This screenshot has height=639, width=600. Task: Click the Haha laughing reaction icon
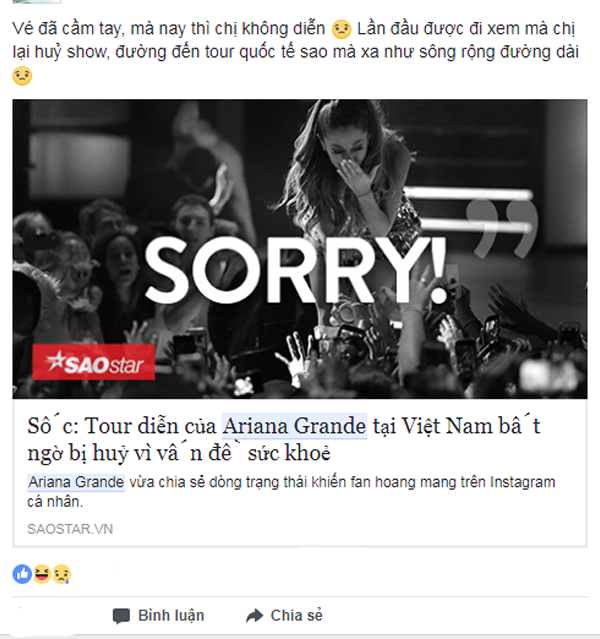42,574
